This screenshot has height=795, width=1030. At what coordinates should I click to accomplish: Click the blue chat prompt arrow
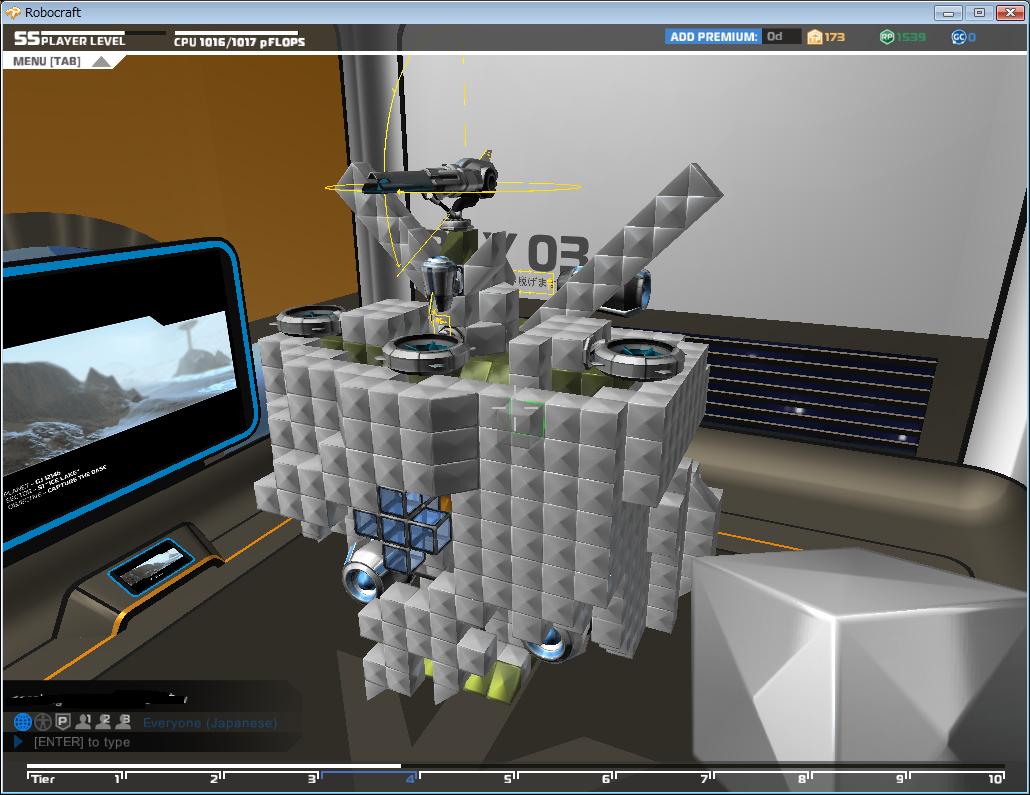tap(18, 742)
